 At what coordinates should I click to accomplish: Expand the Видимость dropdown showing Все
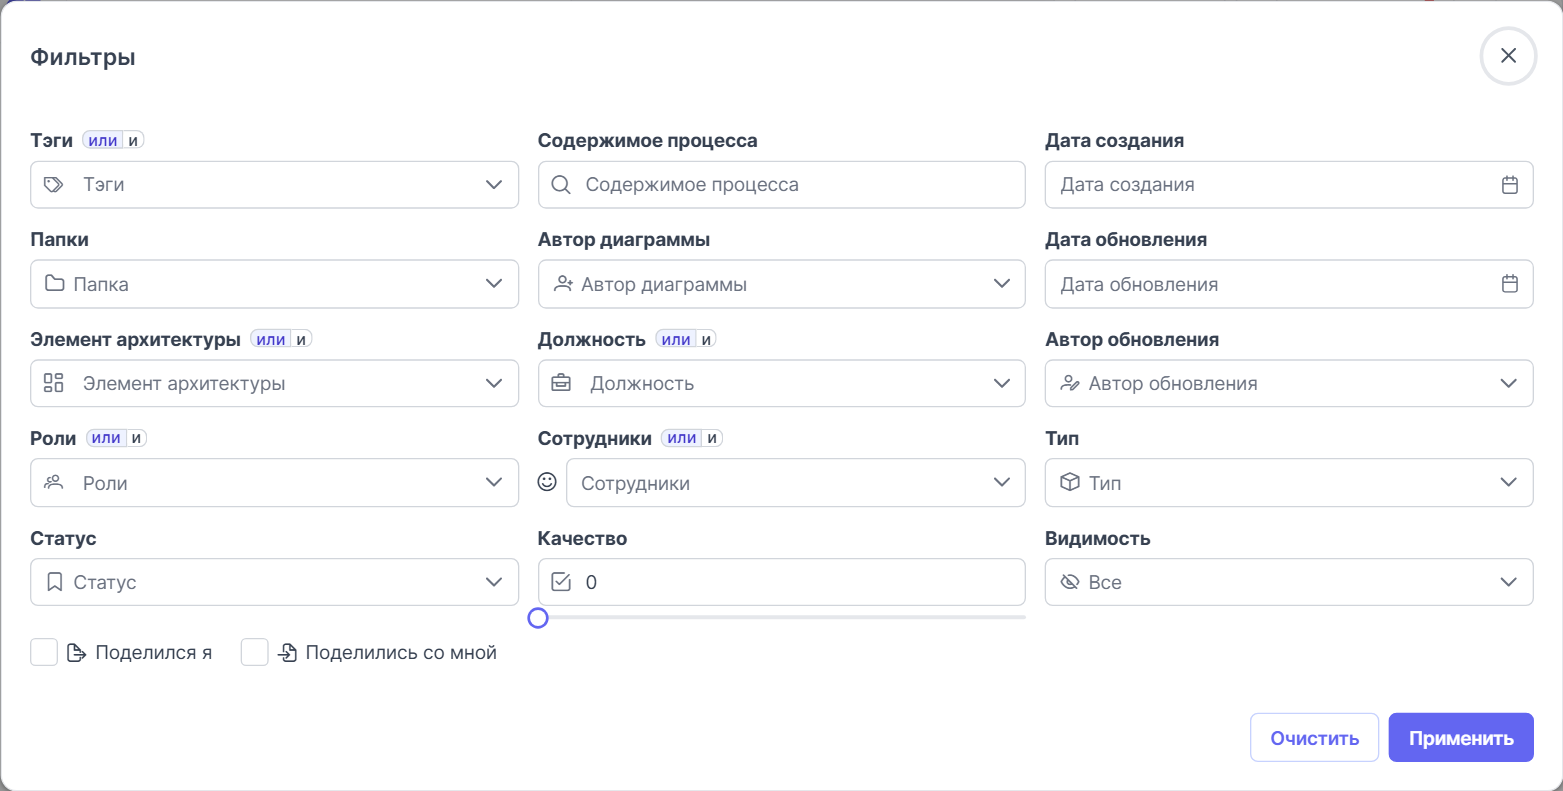[x=1289, y=582]
